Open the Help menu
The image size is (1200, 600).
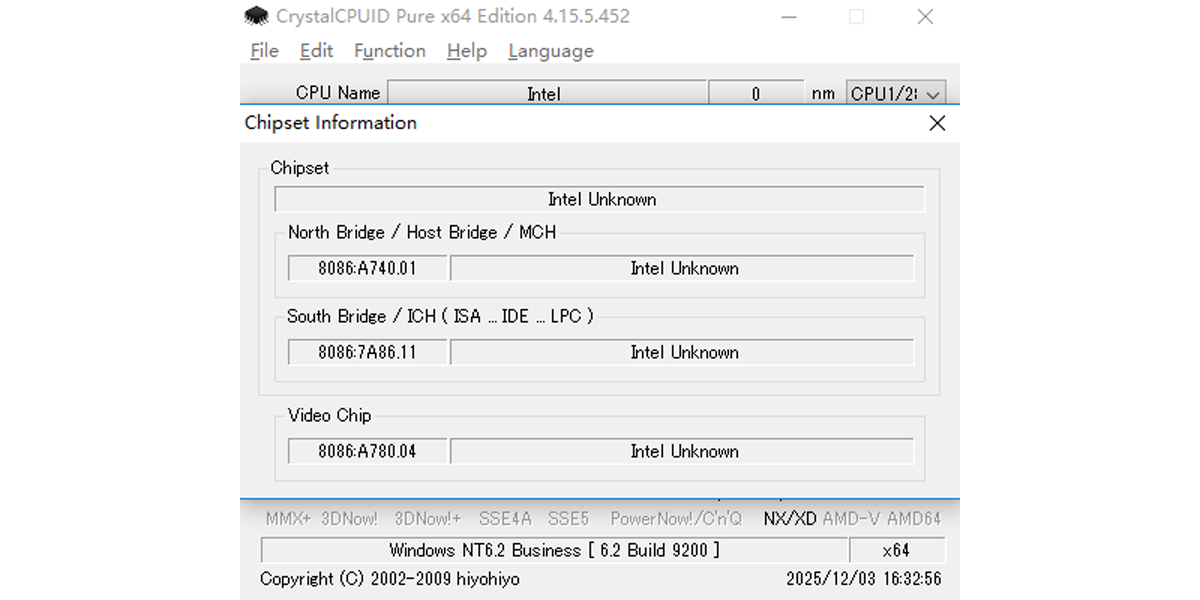pyautogui.click(x=466, y=51)
